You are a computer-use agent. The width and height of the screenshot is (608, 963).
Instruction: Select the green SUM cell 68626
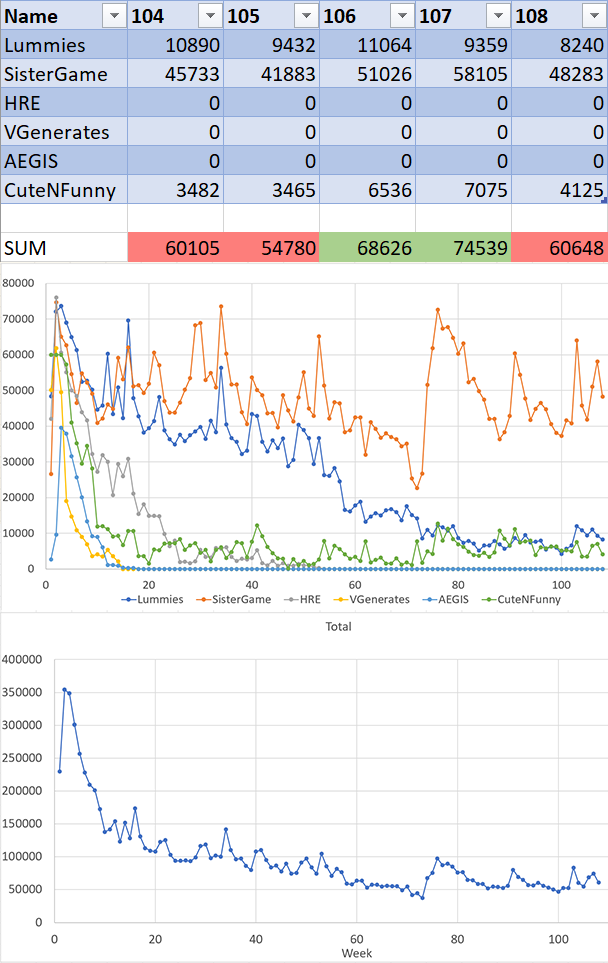(367, 248)
